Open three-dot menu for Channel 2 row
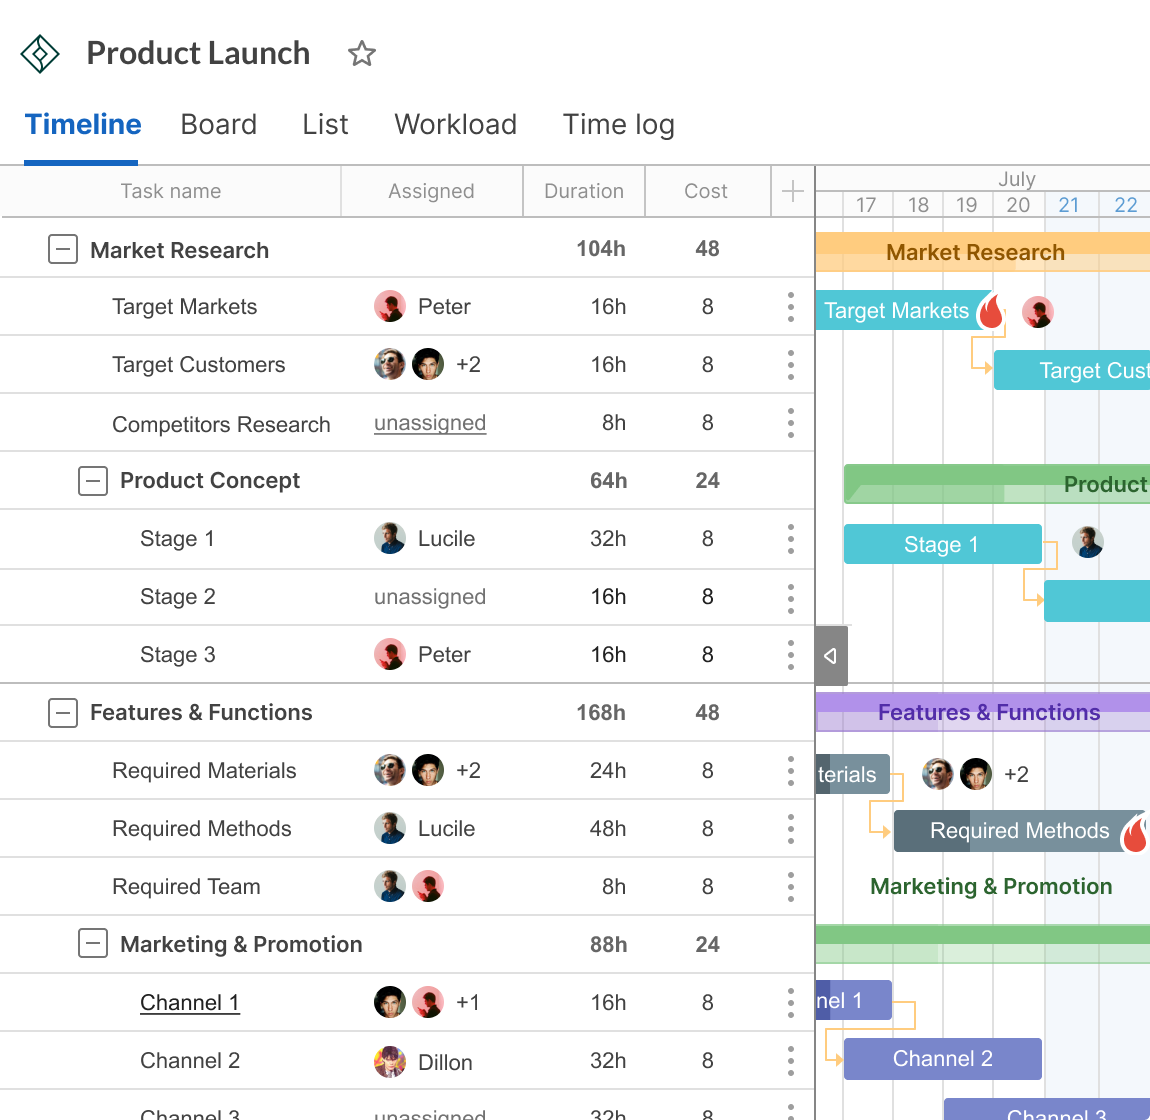This screenshot has width=1150, height=1120. (790, 1061)
